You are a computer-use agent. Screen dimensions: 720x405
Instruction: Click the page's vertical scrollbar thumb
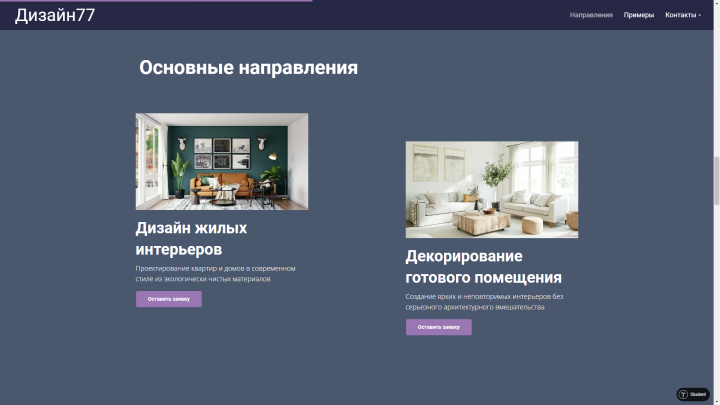[x=716, y=180]
